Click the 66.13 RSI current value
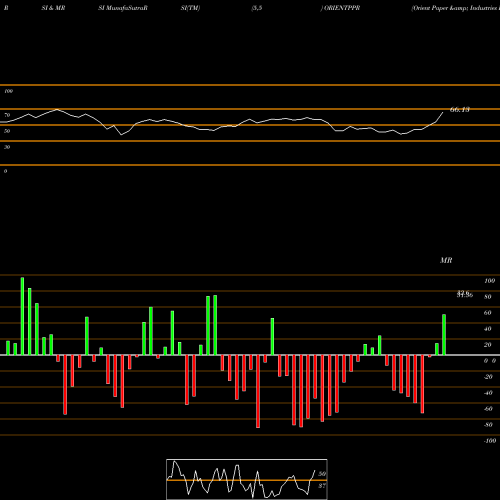Viewport: 500px width, 500px height. coord(460,109)
